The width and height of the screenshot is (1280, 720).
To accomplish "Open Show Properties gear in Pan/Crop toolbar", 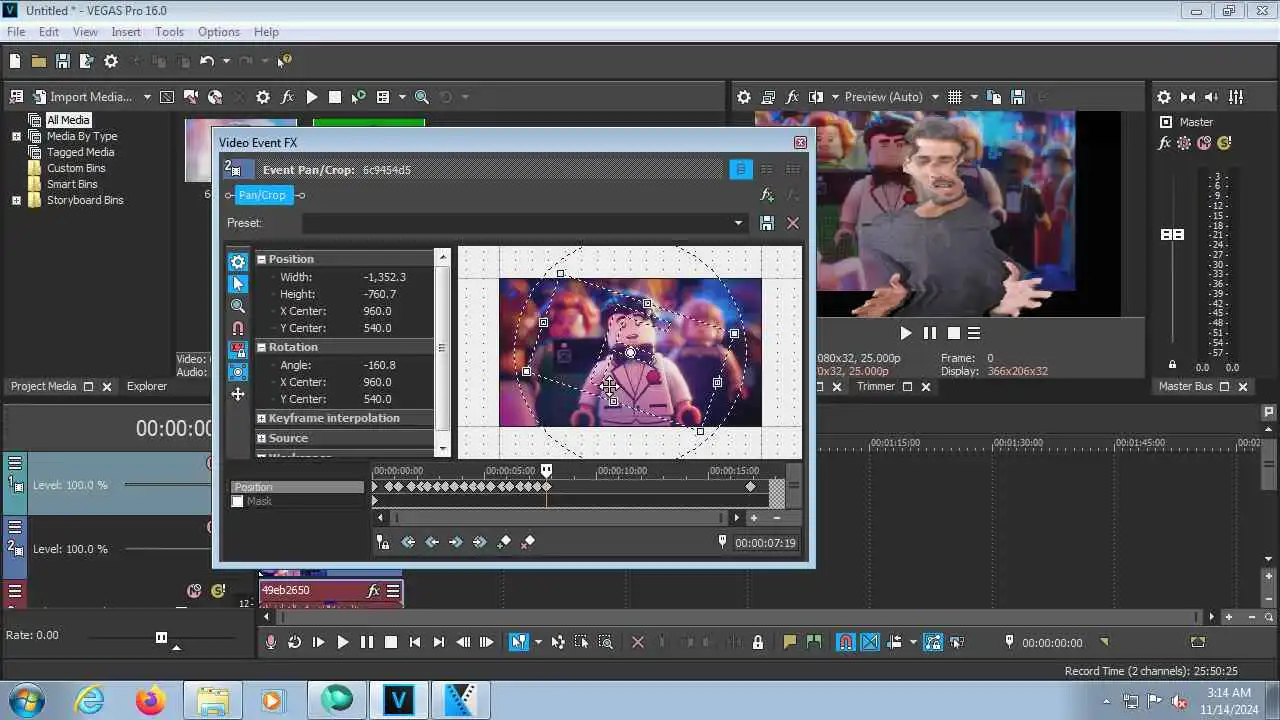I will [238, 262].
